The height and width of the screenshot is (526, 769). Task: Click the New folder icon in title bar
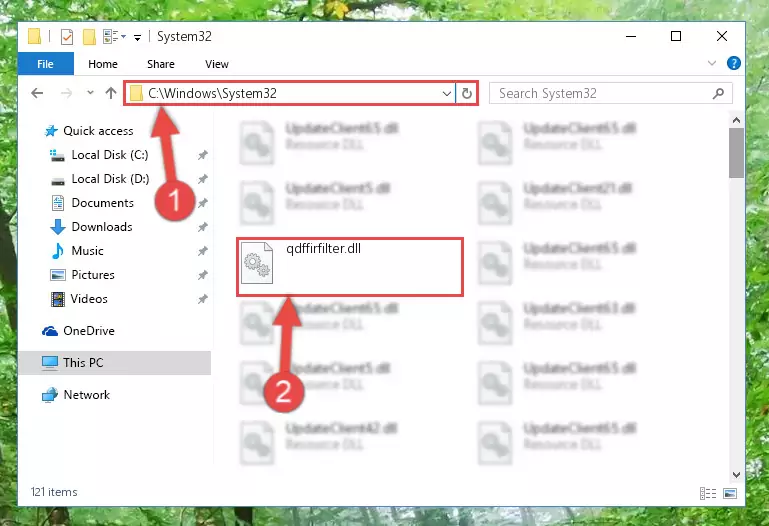(89, 36)
